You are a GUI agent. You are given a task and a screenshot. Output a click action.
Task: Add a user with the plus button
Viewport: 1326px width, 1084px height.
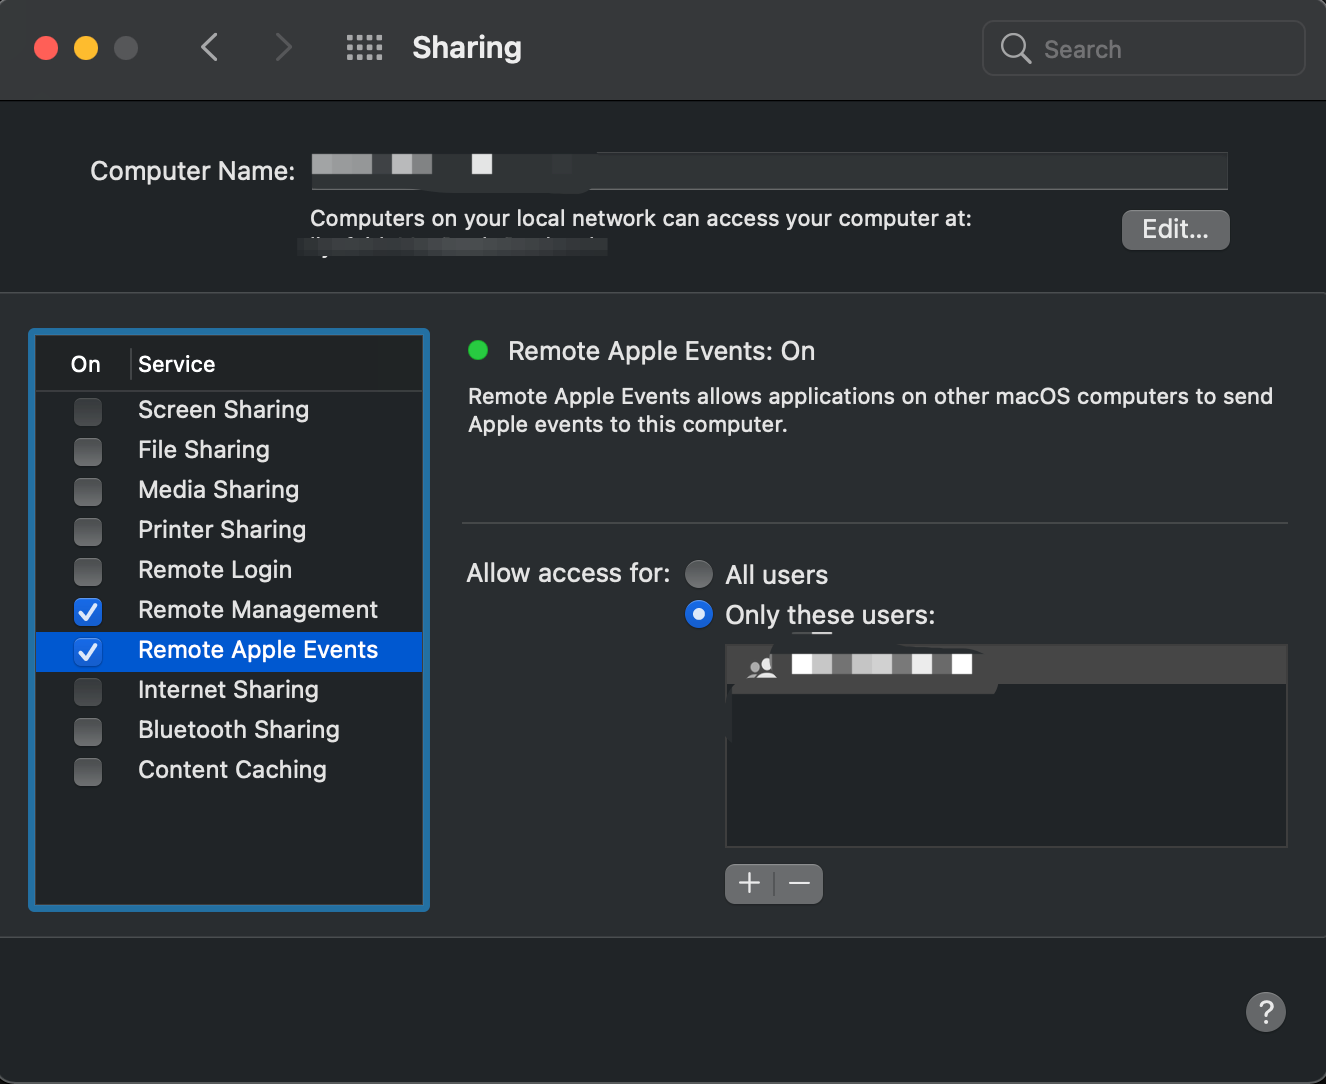[x=749, y=883]
